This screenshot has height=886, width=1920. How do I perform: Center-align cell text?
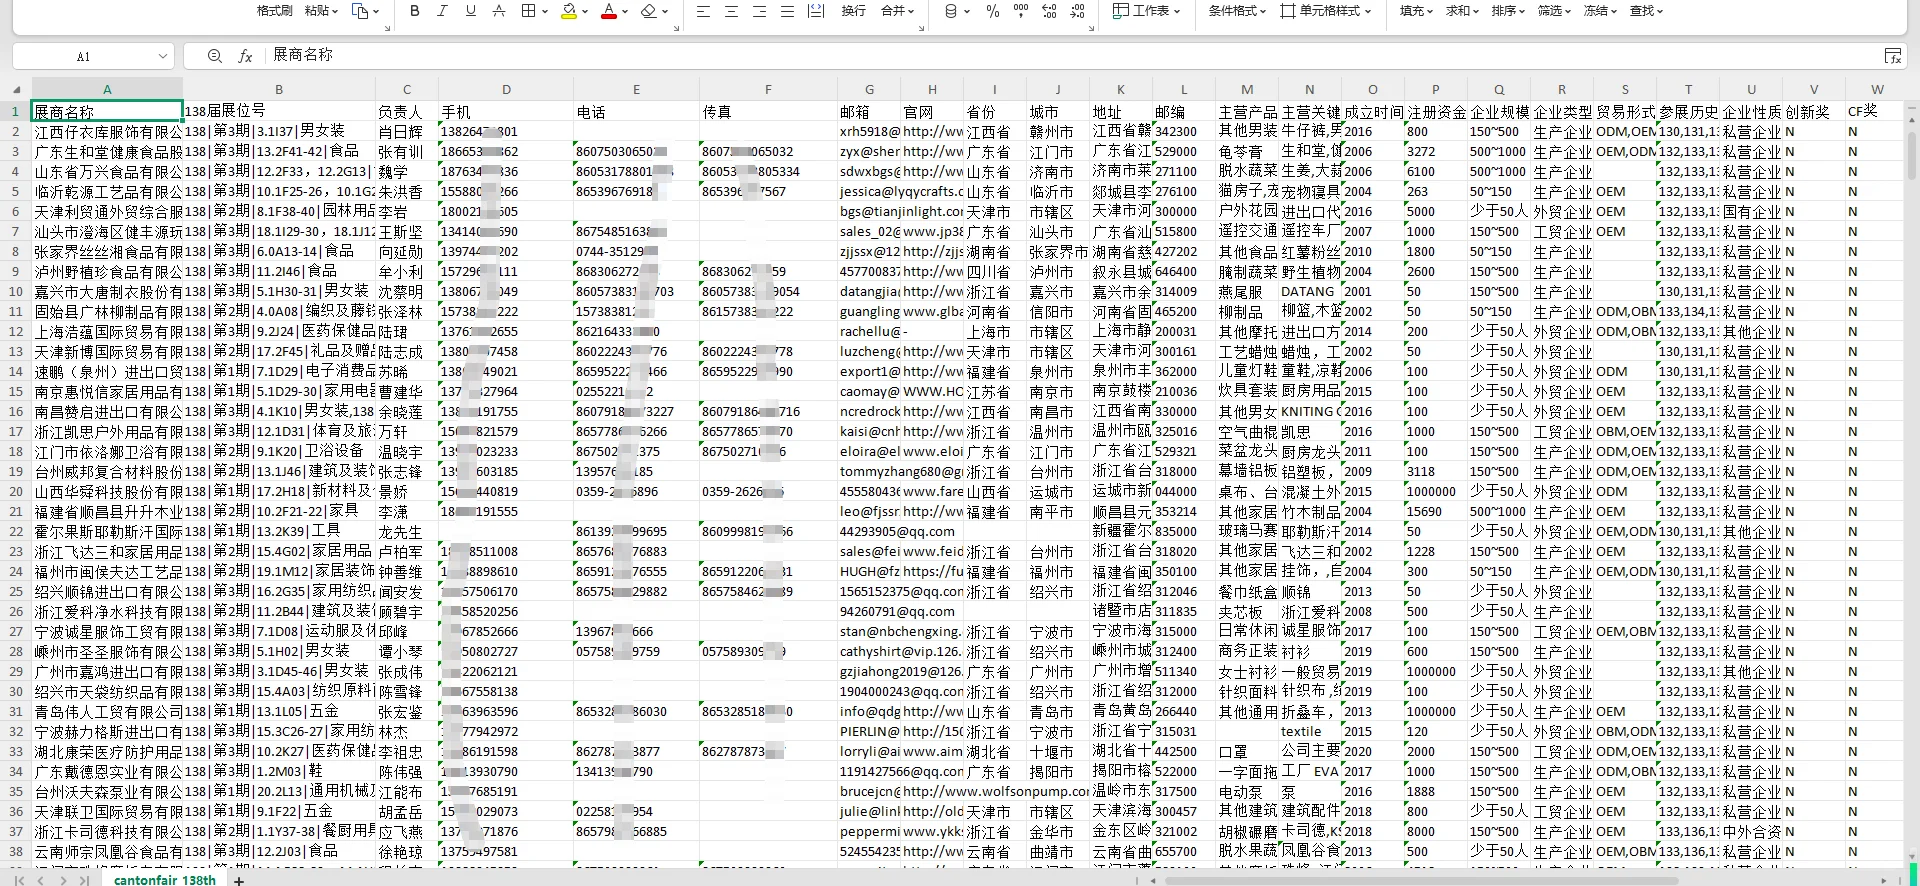(731, 11)
